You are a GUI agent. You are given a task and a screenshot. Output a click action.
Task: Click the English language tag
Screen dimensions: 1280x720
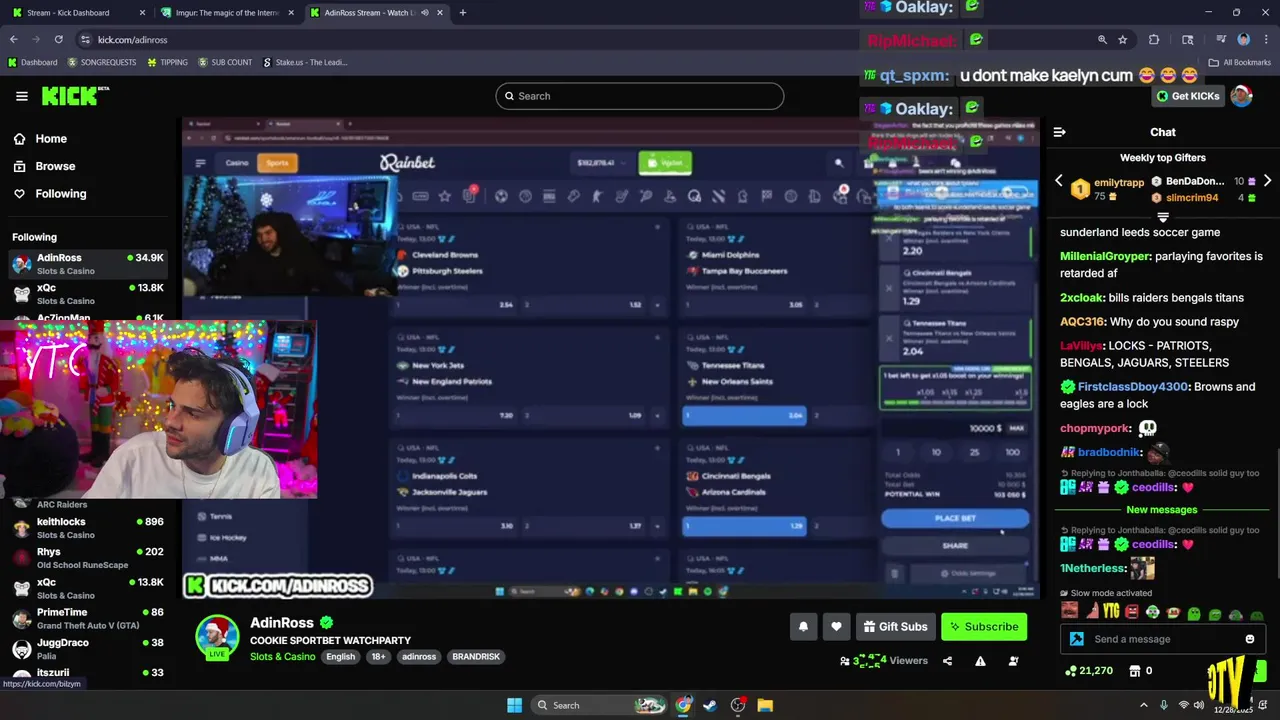pos(340,657)
